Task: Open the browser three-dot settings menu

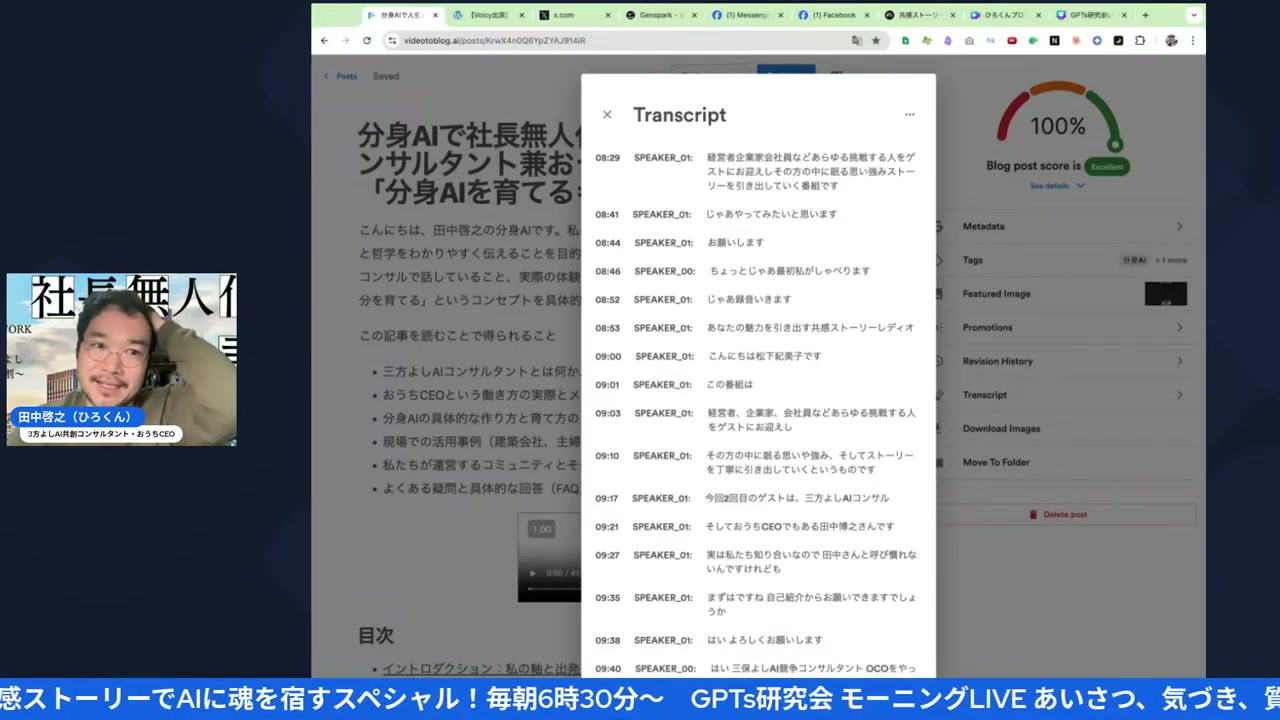Action: pyautogui.click(x=1193, y=40)
